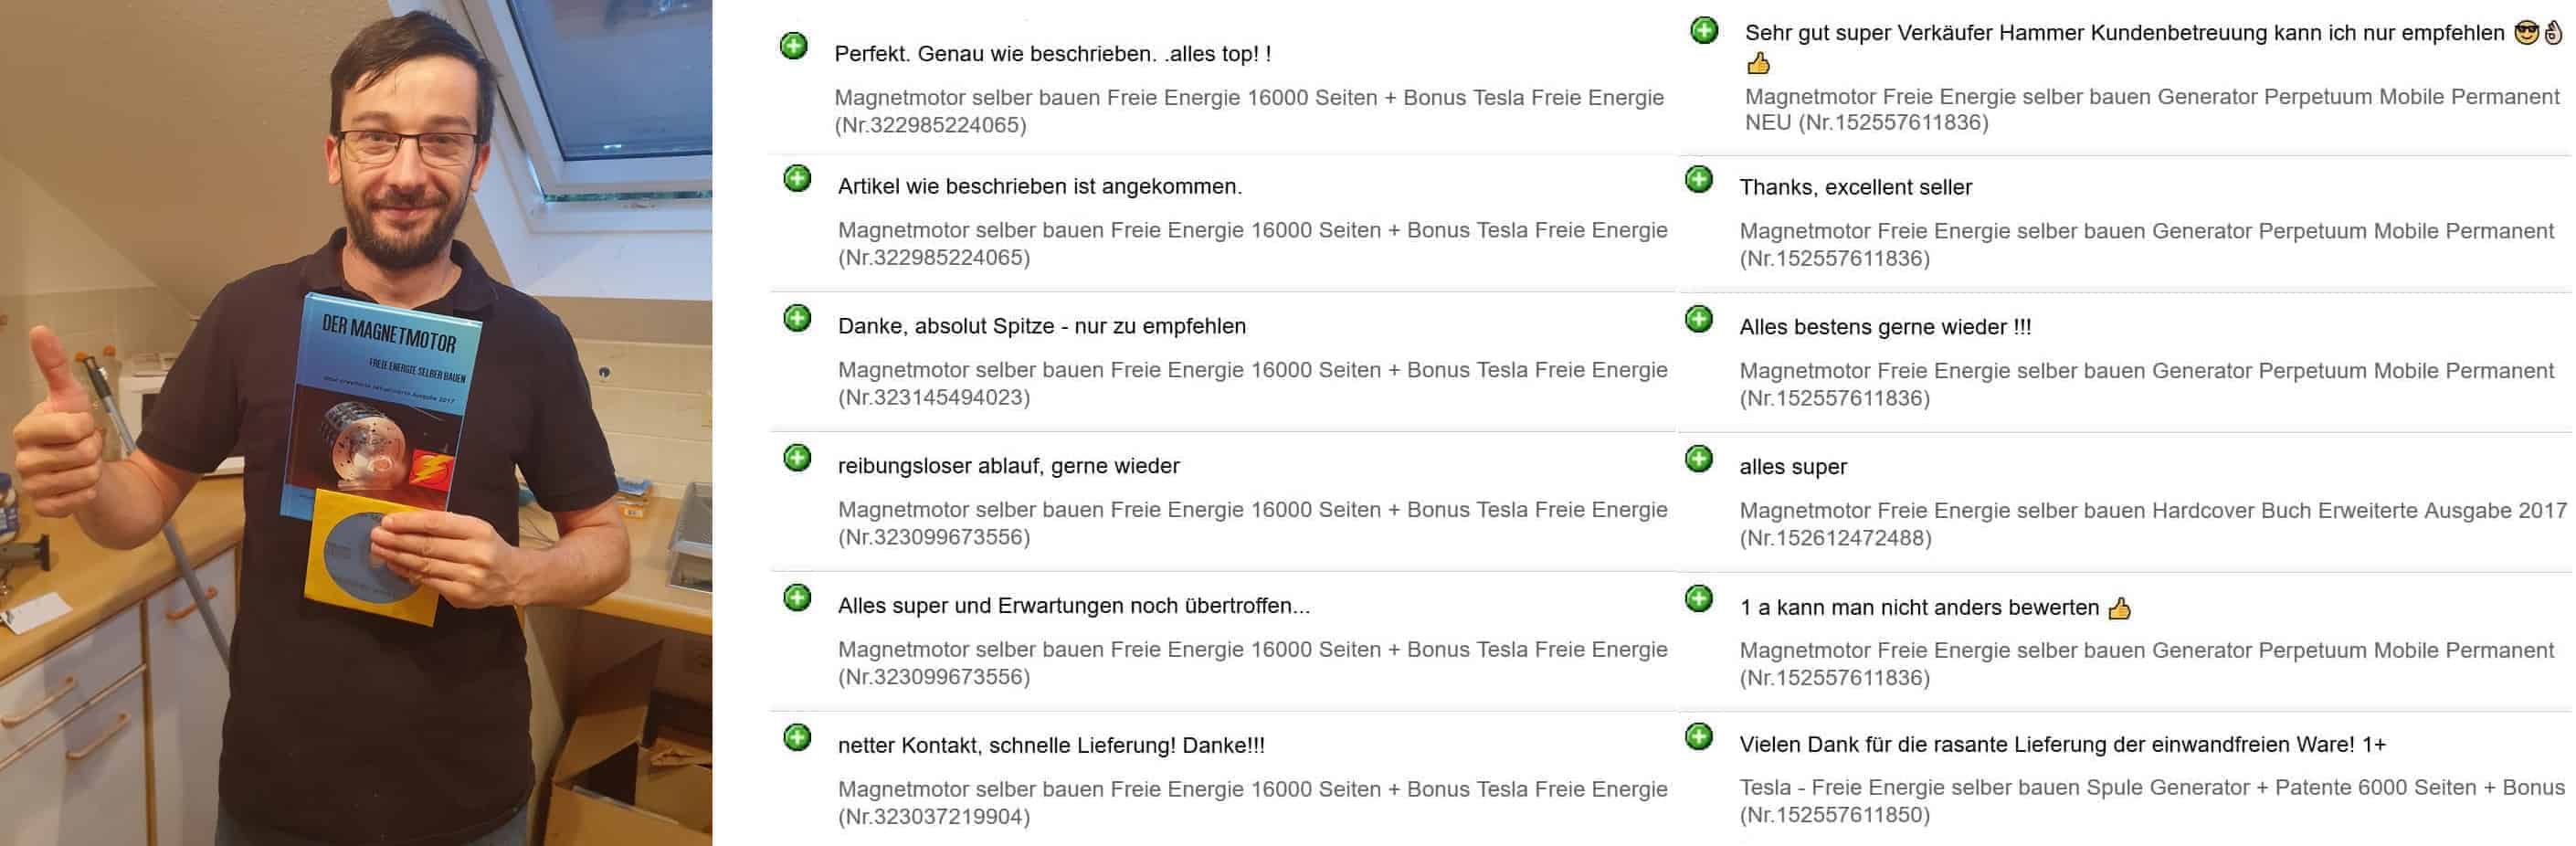
Task: Open item link with number 323145494023
Action: tap(1252, 383)
